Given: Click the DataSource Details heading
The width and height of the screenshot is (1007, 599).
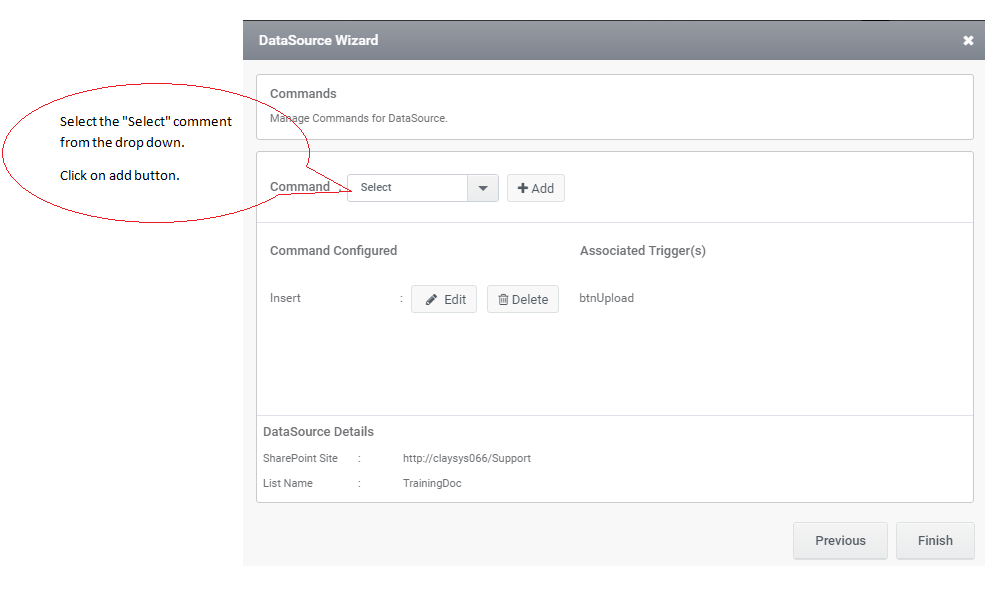Looking at the screenshot, I should click(x=319, y=431).
